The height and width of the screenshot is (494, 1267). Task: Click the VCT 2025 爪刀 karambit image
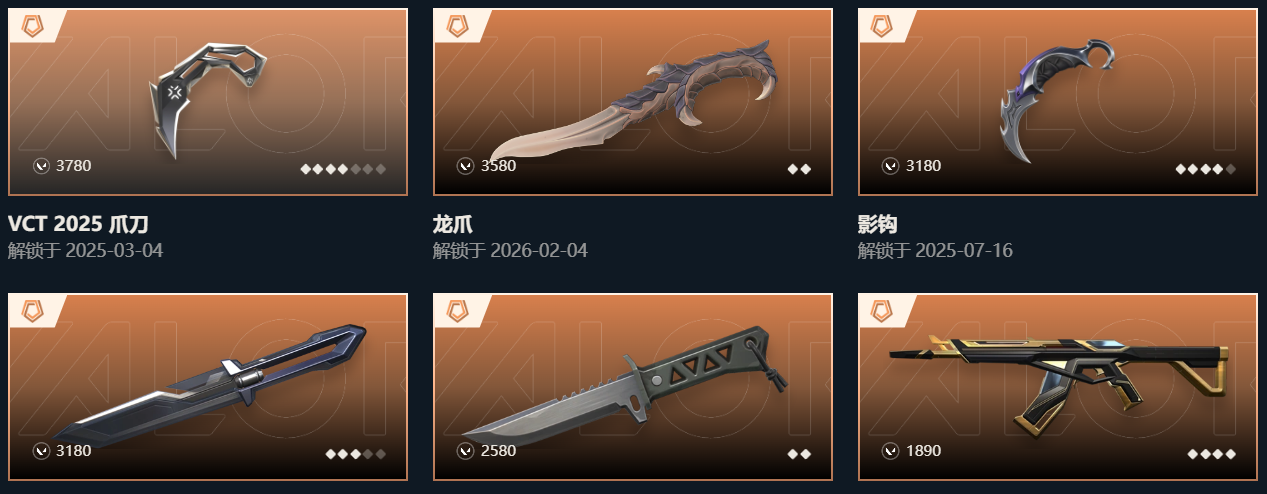[x=211, y=101]
